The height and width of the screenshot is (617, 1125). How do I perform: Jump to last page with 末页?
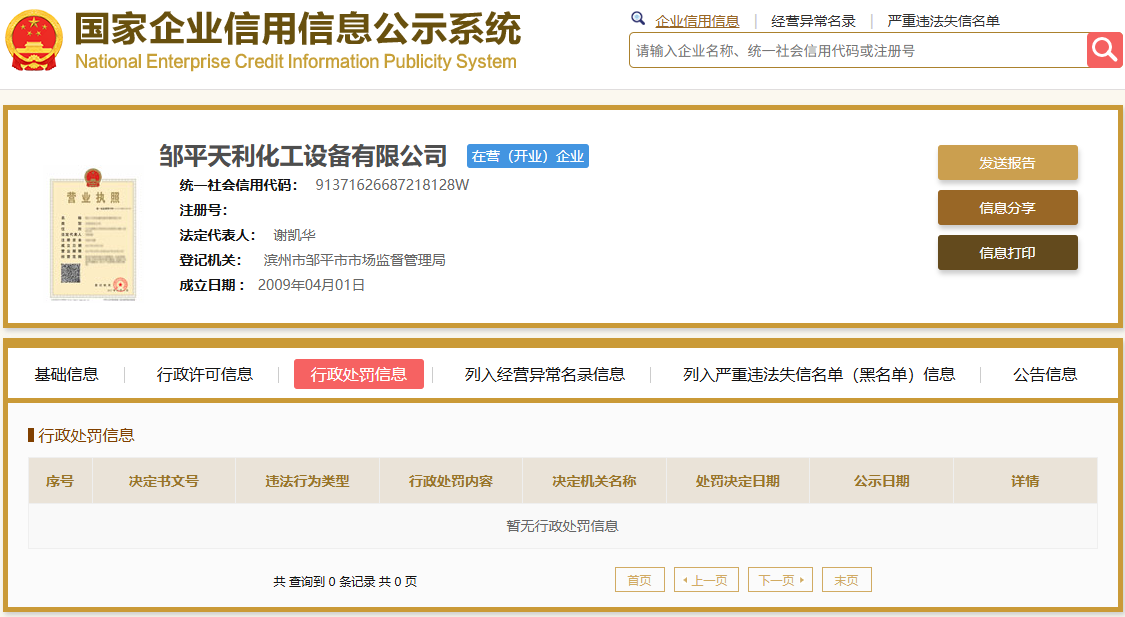click(x=847, y=580)
